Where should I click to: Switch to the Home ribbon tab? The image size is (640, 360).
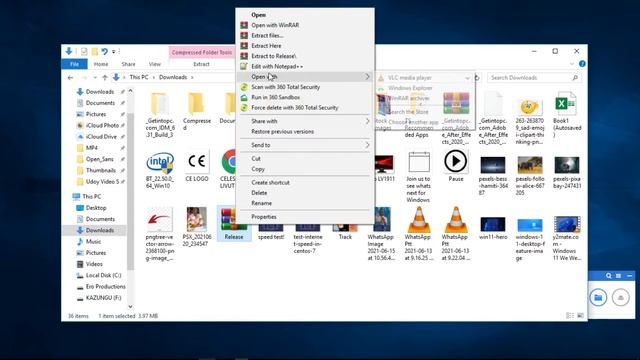coord(101,64)
